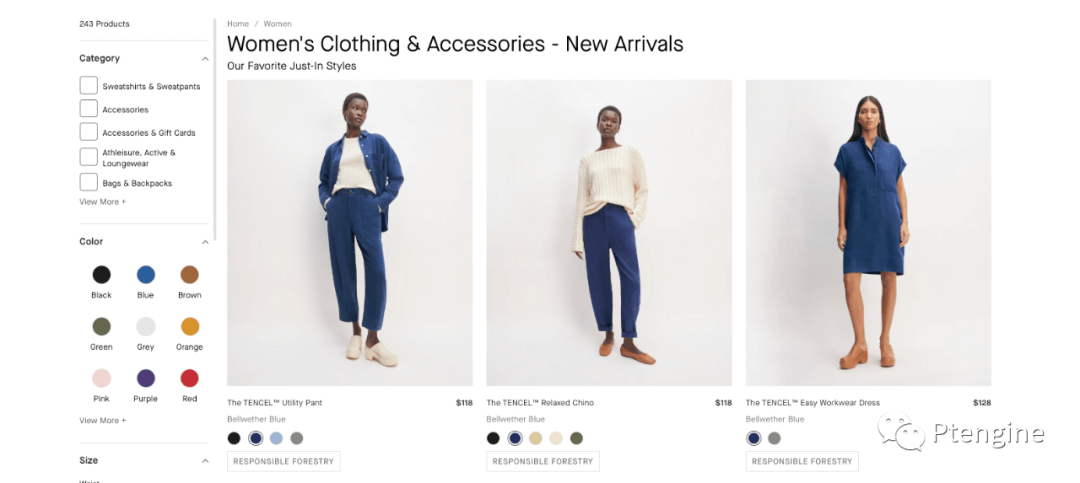Viewport: 1080px width, 483px height.
Task: Filter by Blue color circle
Action: click(x=145, y=275)
